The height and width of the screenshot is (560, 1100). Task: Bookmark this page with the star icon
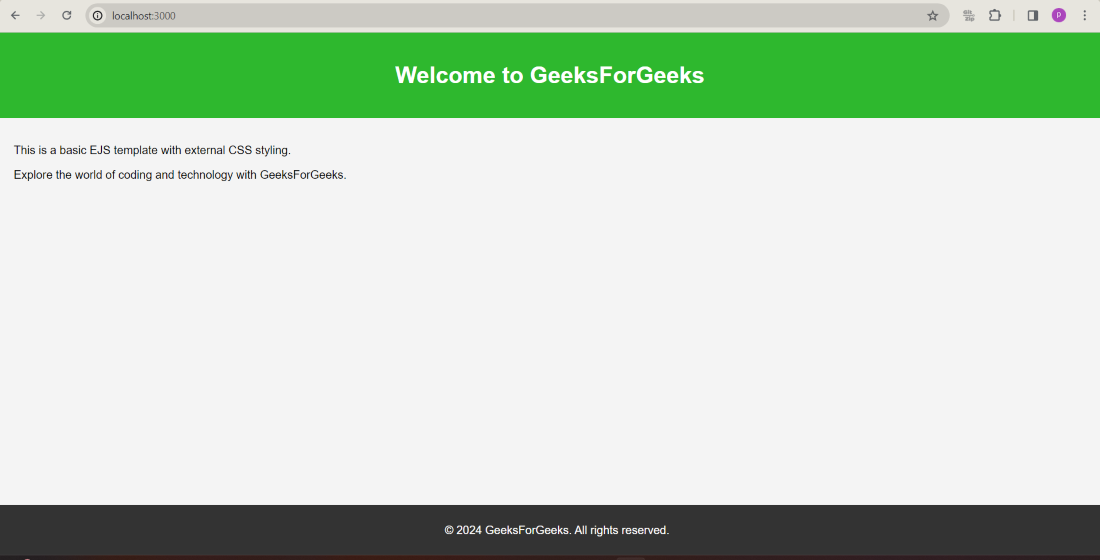(x=932, y=15)
